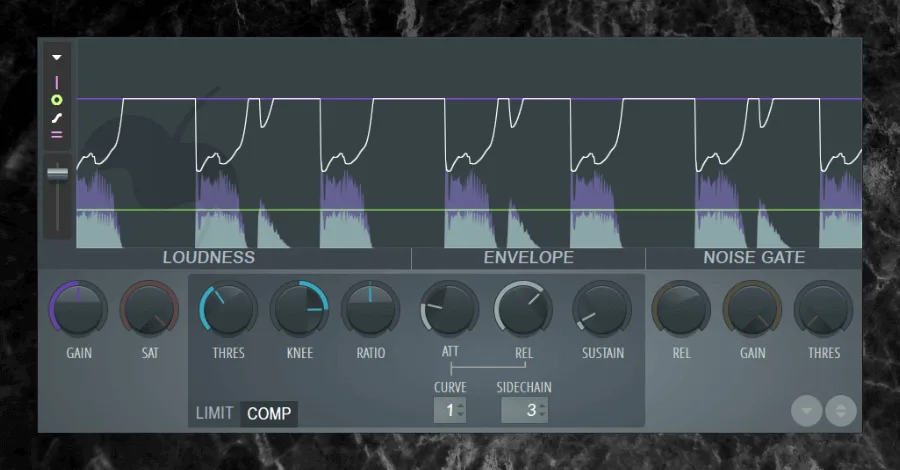Image resolution: width=900 pixels, height=470 pixels.
Task: Click the Loudness GAIN knob
Action: [78, 309]
